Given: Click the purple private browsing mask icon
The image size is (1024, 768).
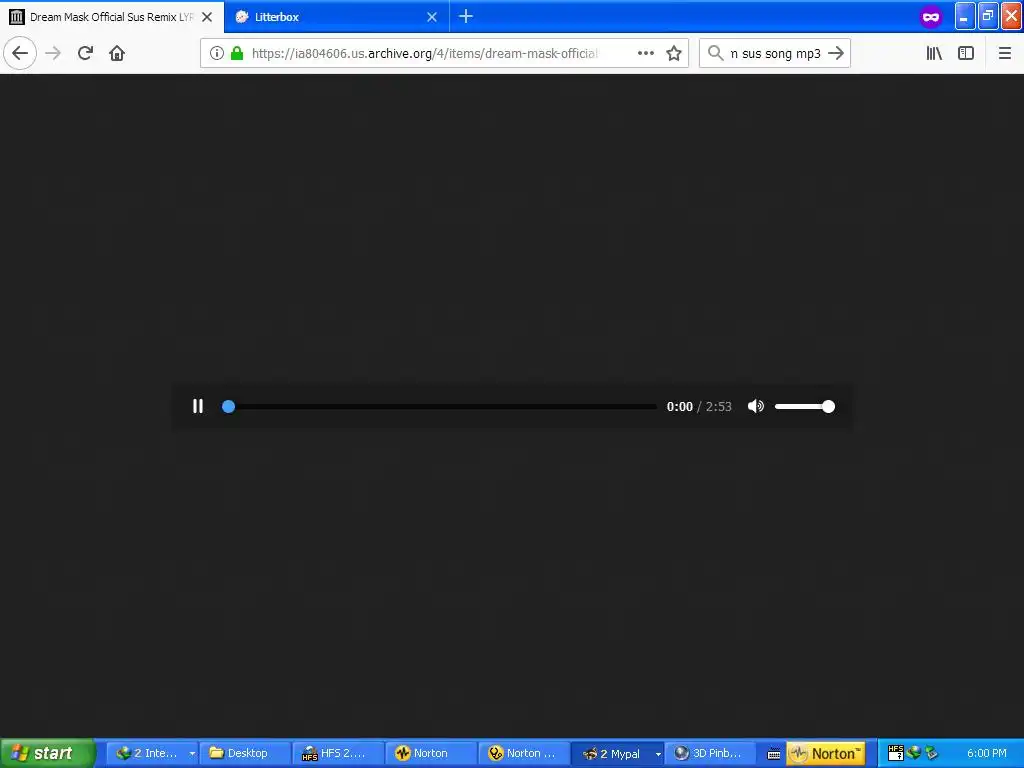Looking at the screenshot, I should [x=931, y=17].
